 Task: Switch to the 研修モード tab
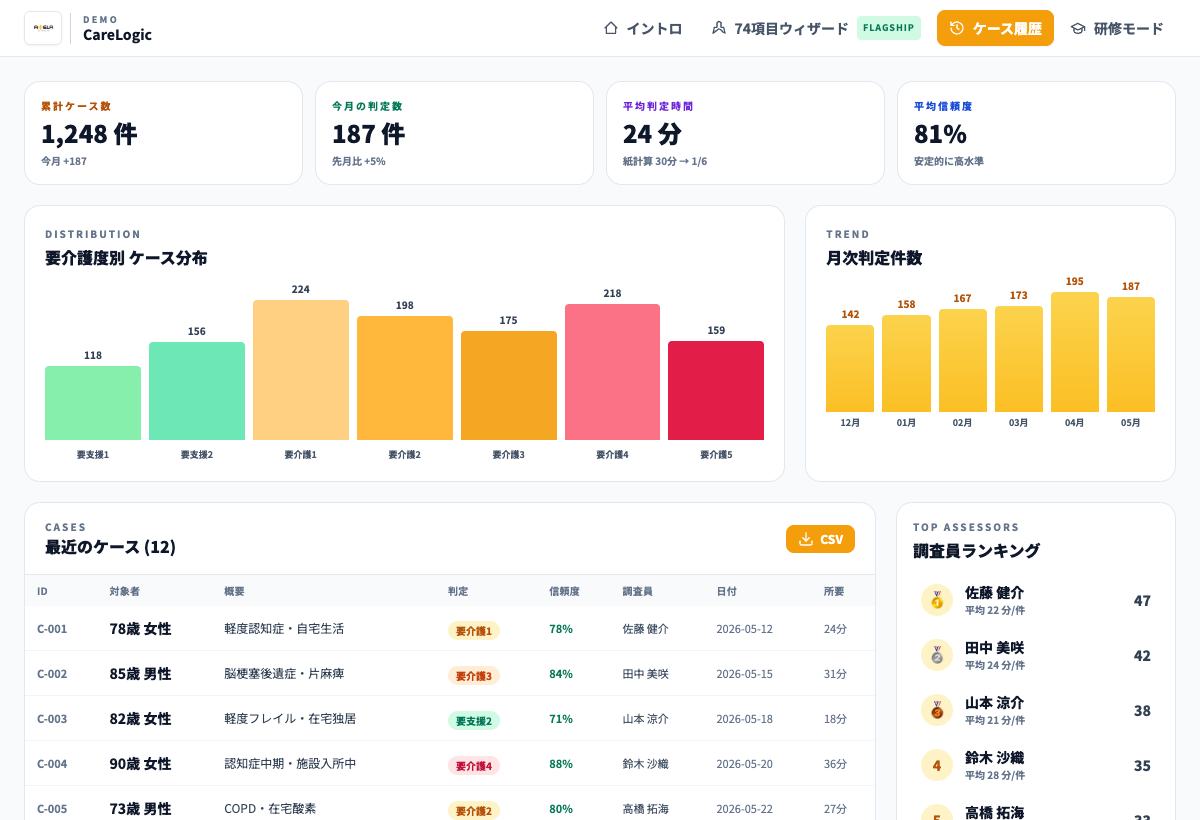pyautogui.click(x=1117, y=28)
